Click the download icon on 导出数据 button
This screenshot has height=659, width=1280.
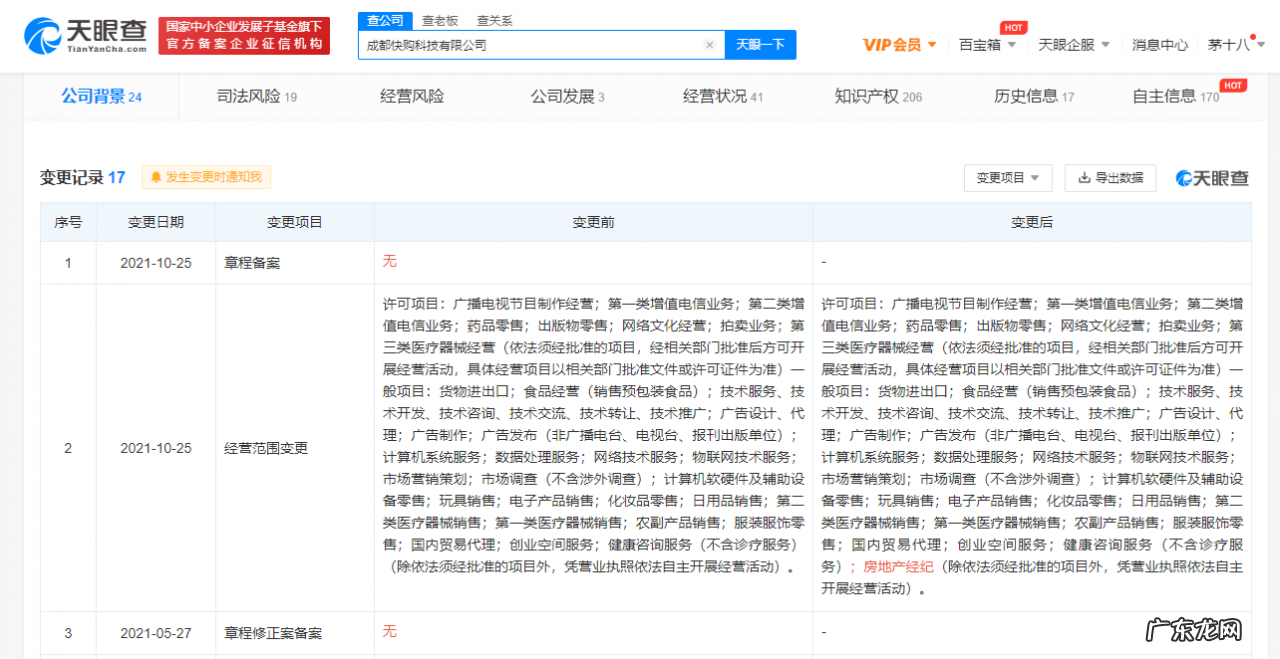[x=1083, y=177]
